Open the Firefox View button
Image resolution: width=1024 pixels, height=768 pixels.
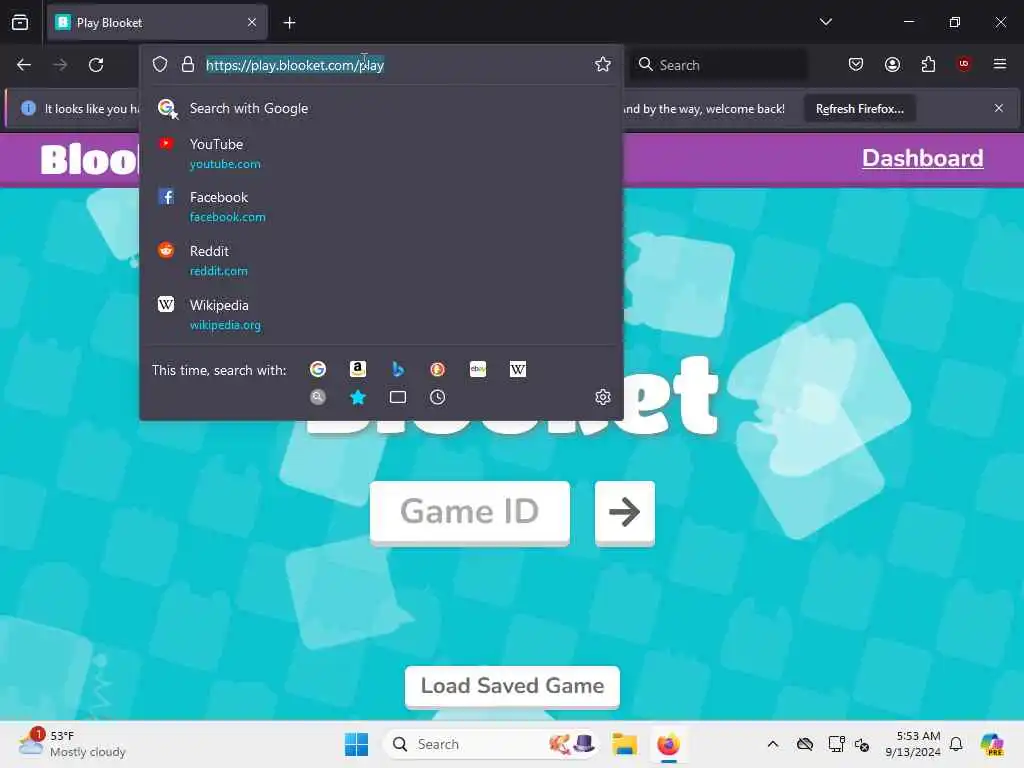coord(20,22)
